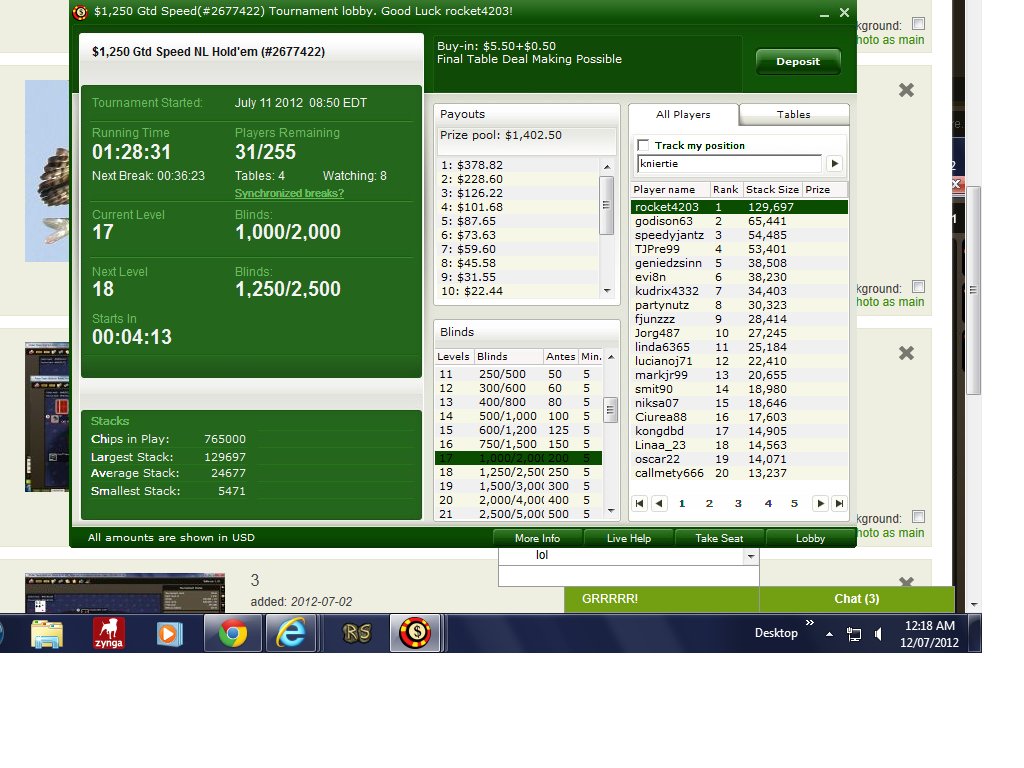Tick the middle background checkbox on the webpage
This screenshot has height=768, width=1024.
pos(918,286)
